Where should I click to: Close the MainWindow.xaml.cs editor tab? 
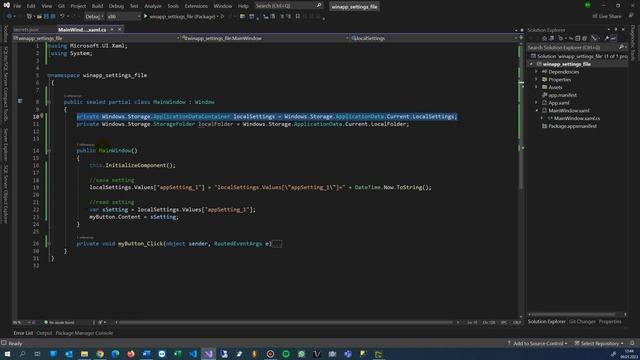point(120,29)
